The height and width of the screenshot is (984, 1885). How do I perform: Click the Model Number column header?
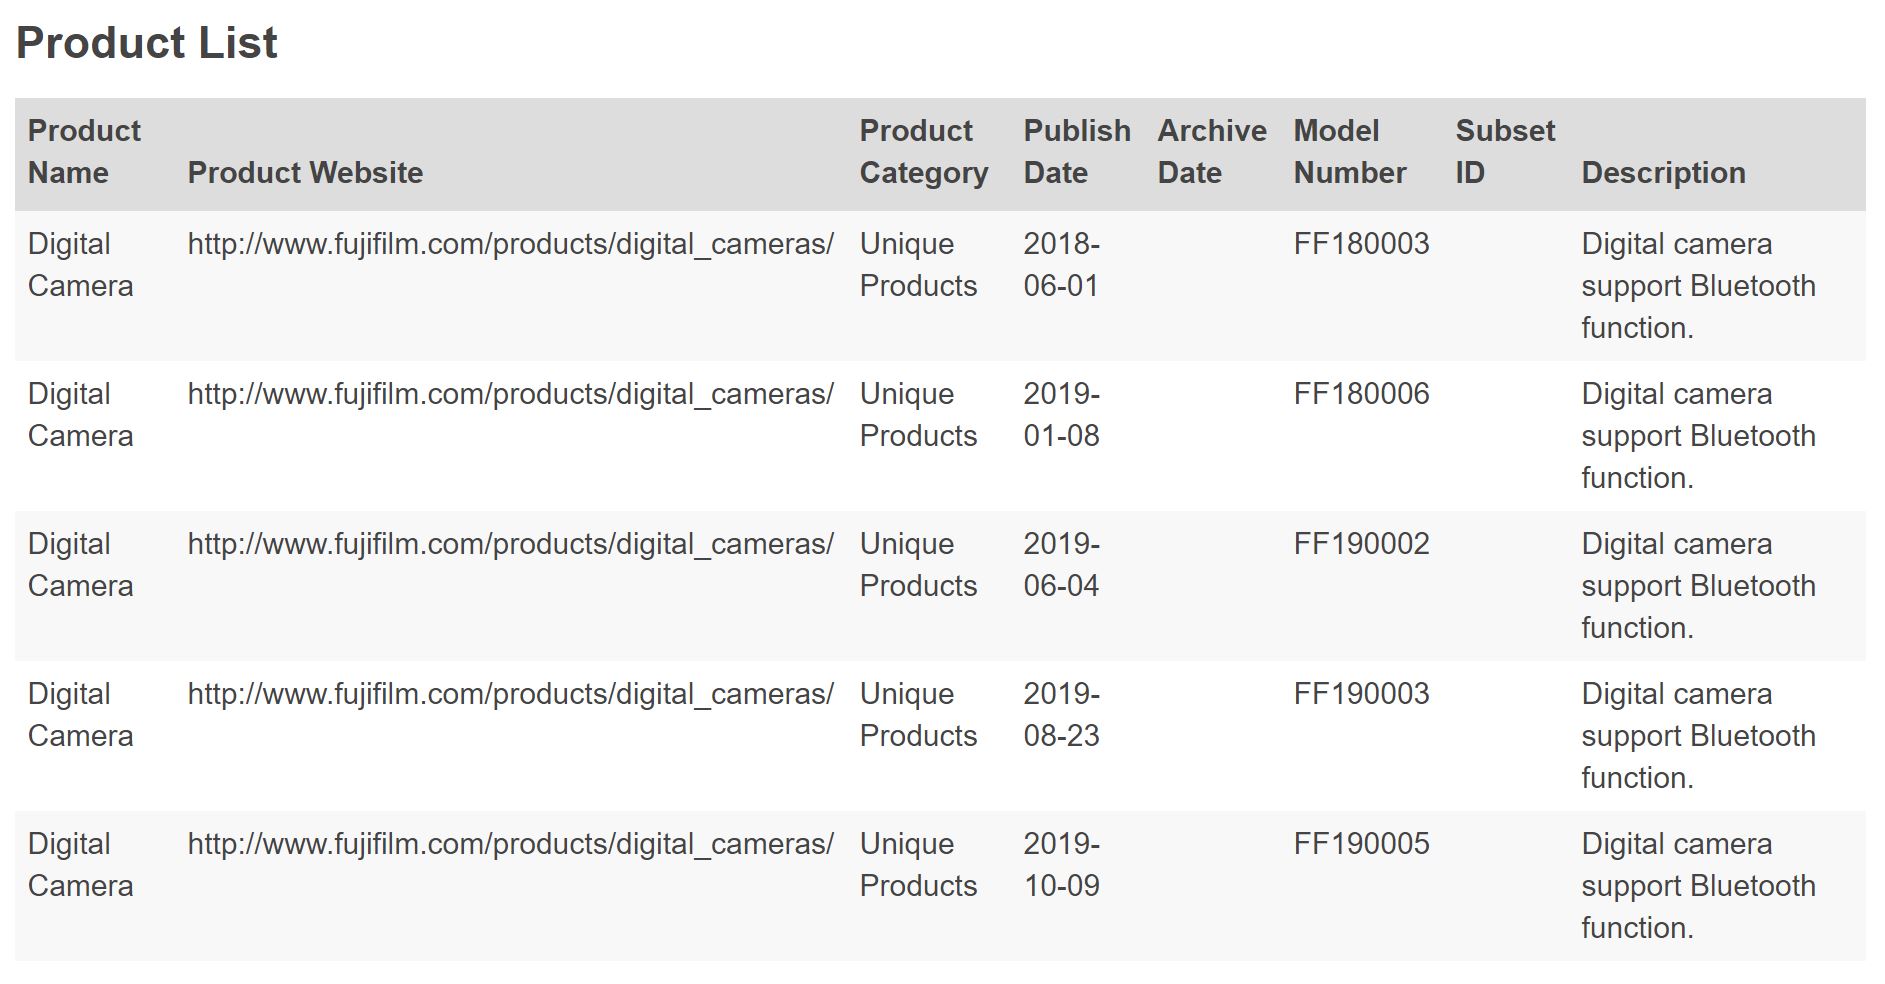1349,152
